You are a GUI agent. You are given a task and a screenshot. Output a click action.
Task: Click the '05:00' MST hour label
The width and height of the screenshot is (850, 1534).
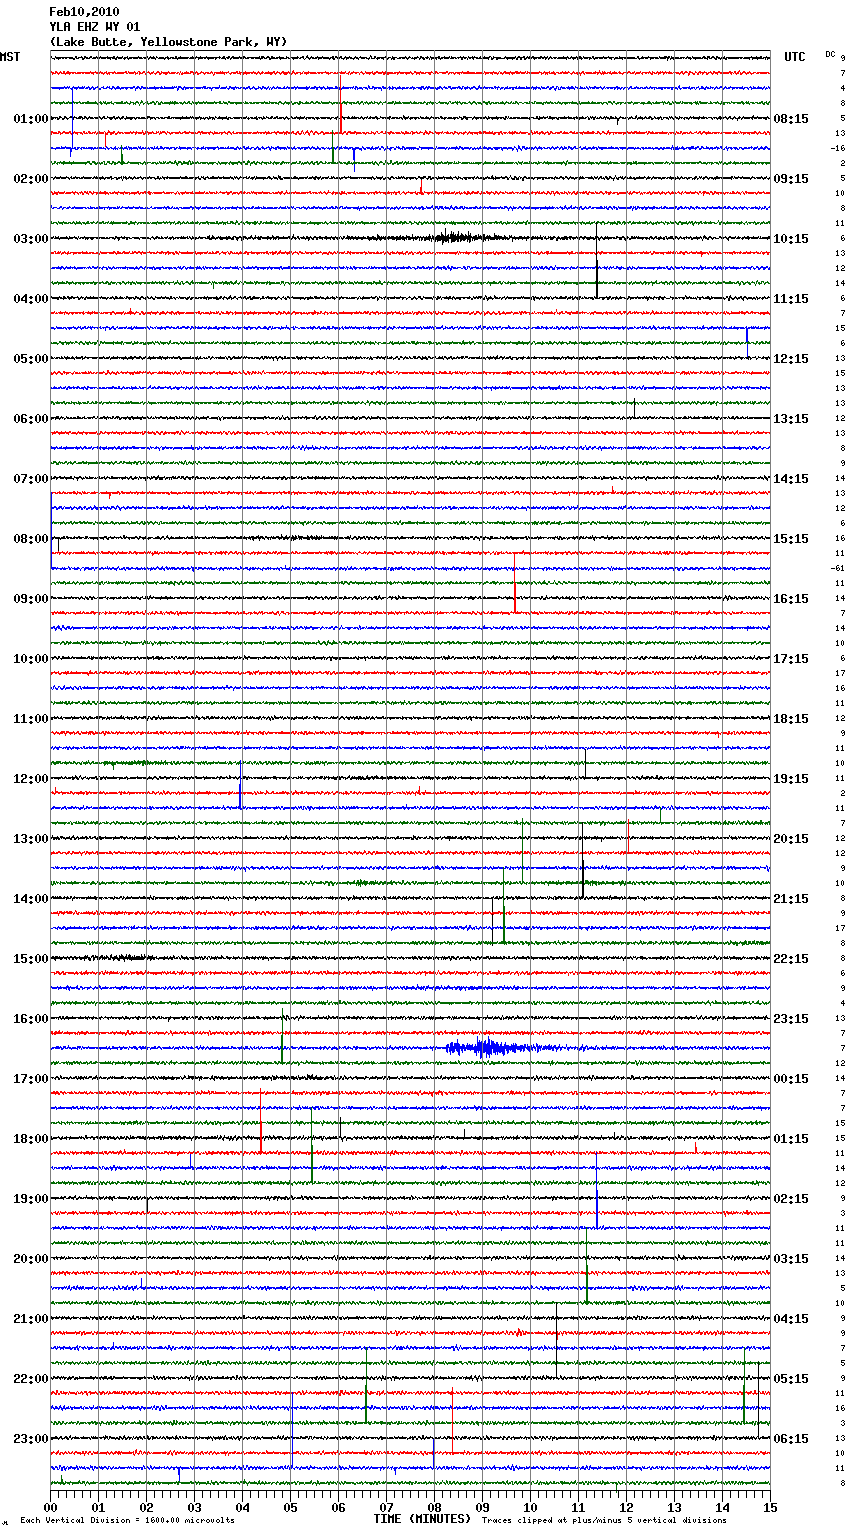click(x=31, y=359)
